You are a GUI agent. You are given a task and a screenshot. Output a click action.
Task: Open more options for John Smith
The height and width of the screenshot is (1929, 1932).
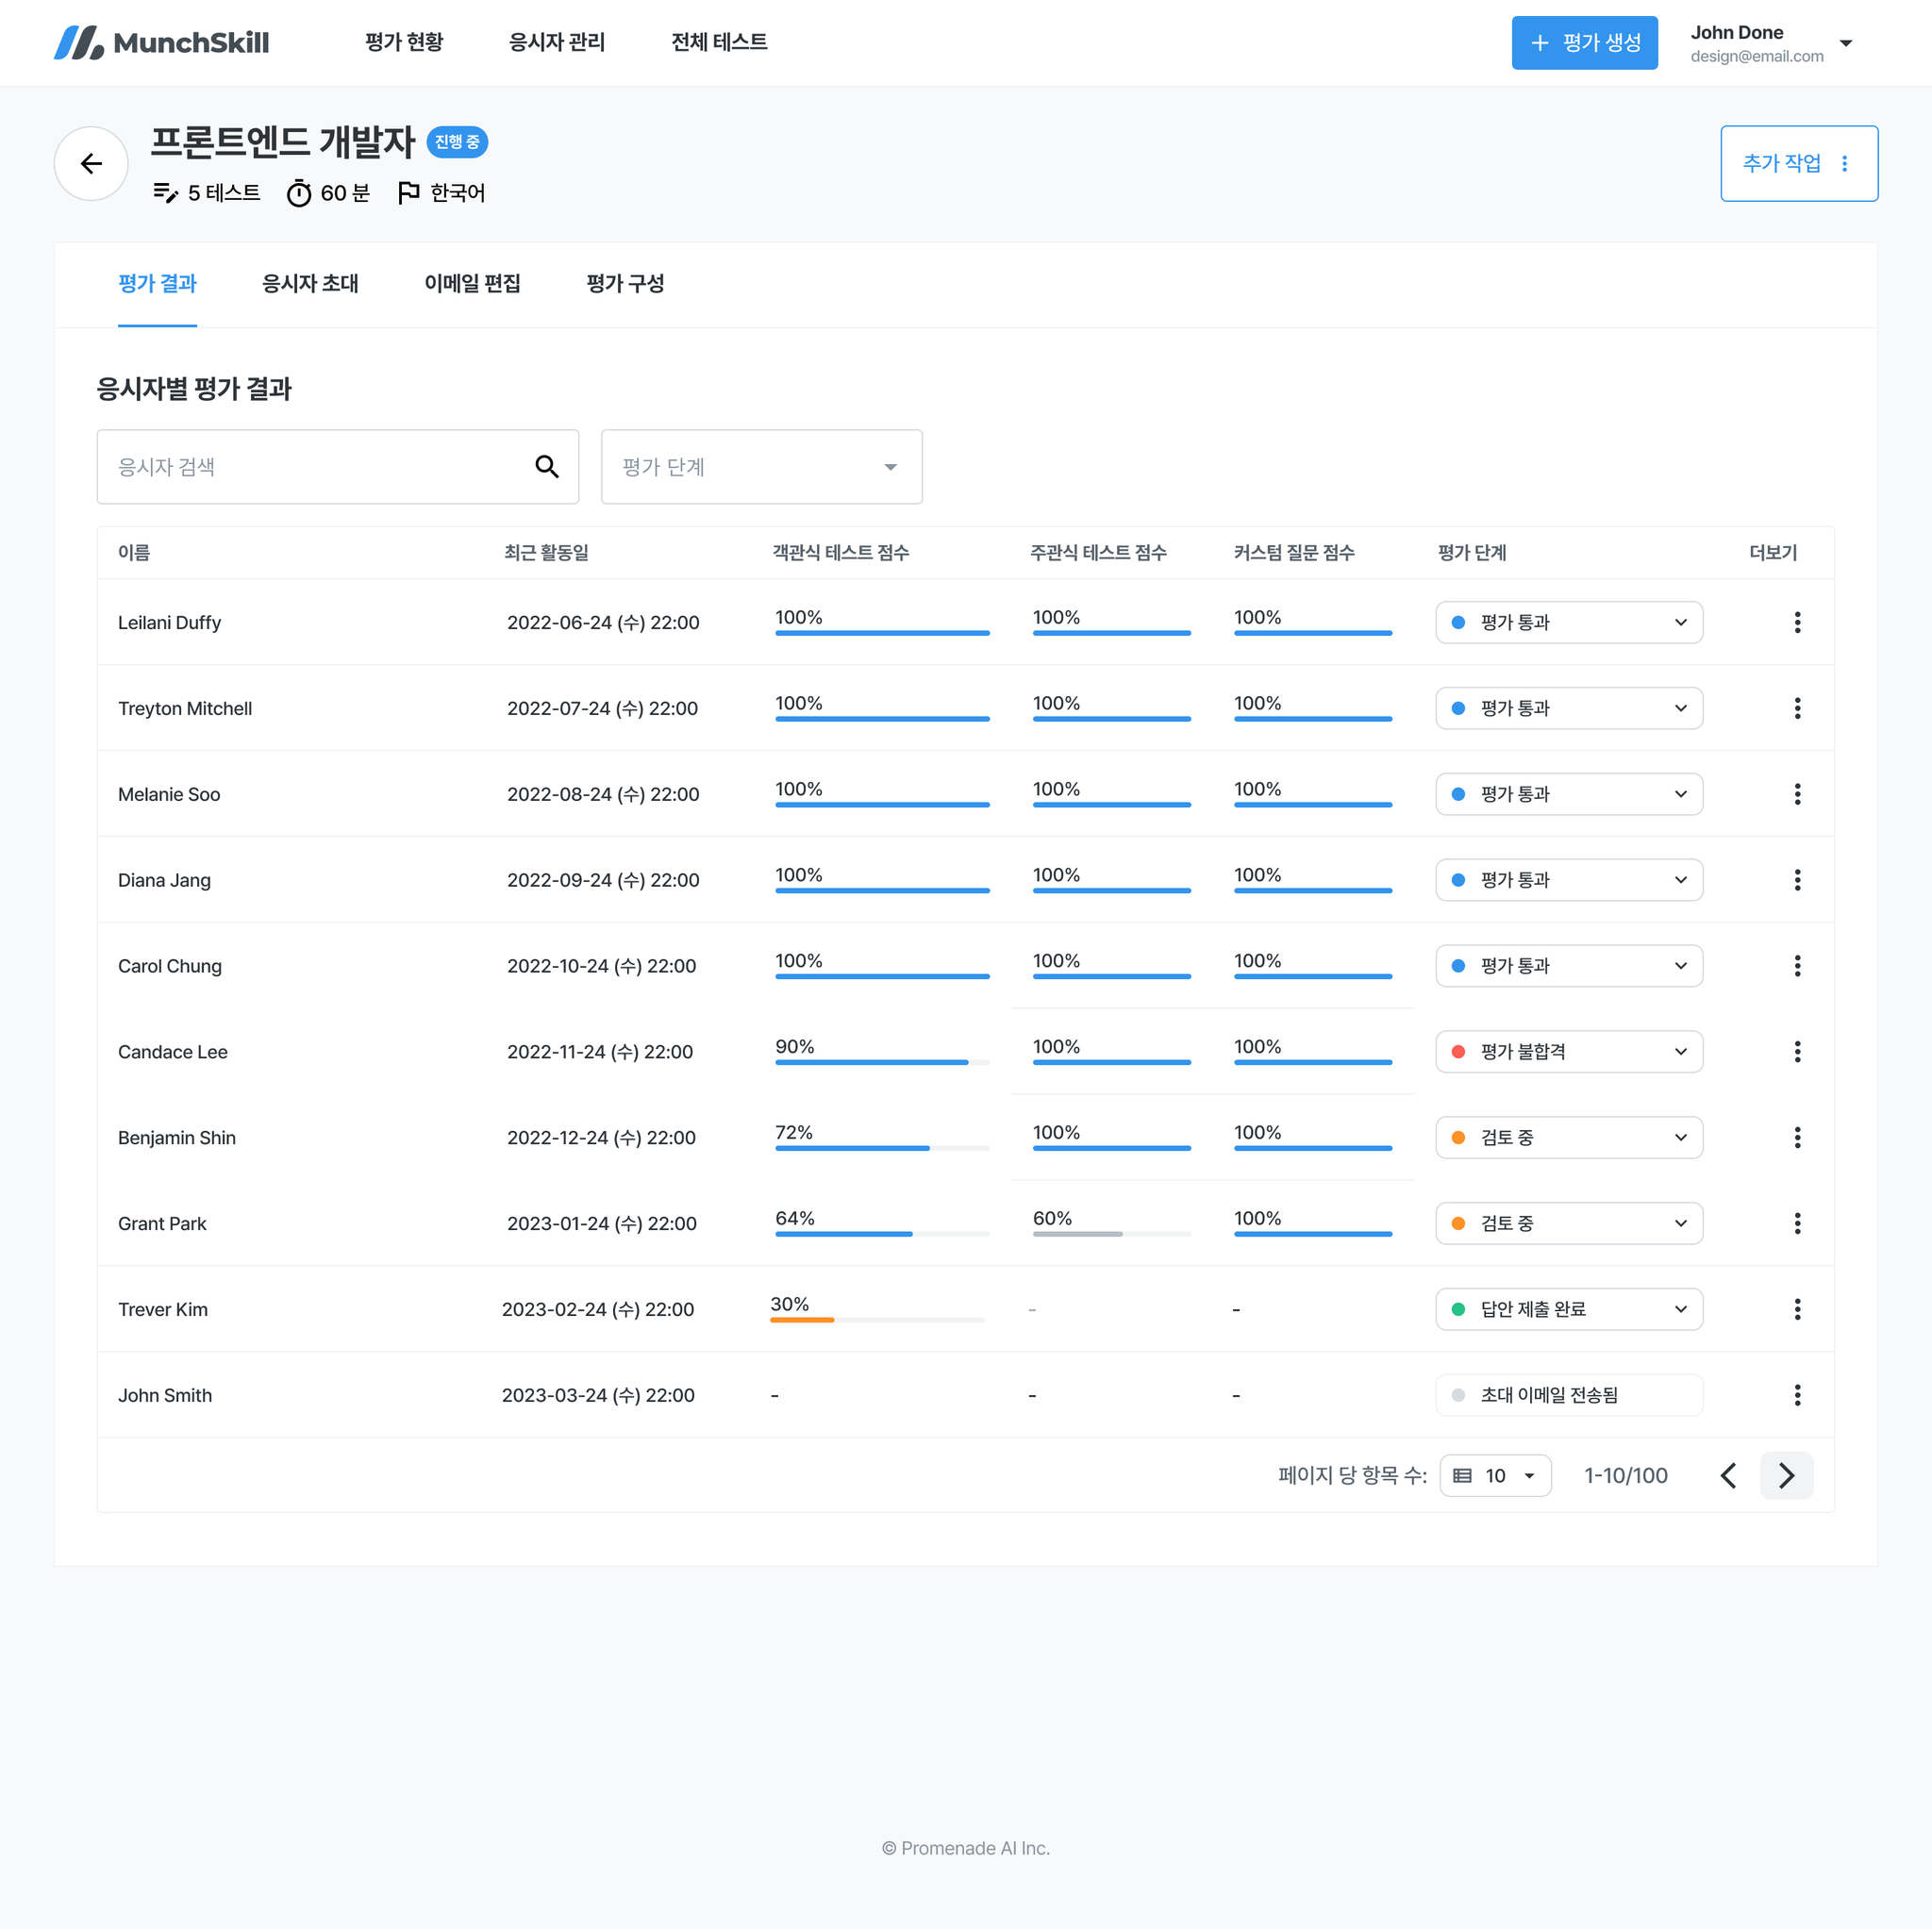pyautogui.click(x=1796, y=1394)
